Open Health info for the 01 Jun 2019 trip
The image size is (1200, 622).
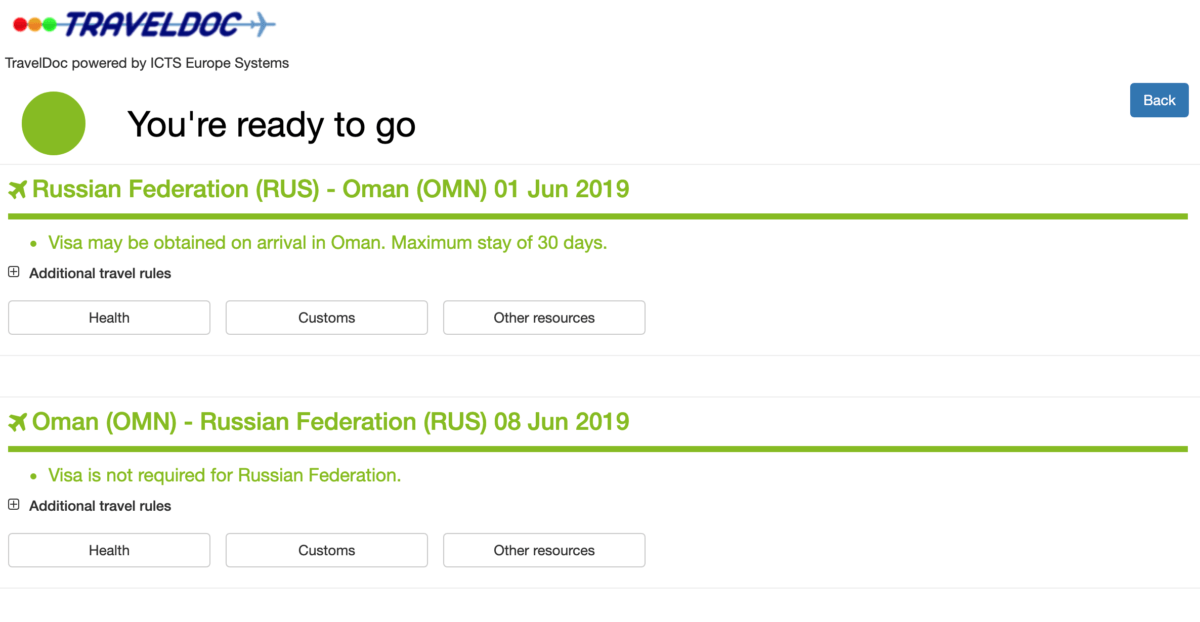pyautogui.click(x=109, y=318)
